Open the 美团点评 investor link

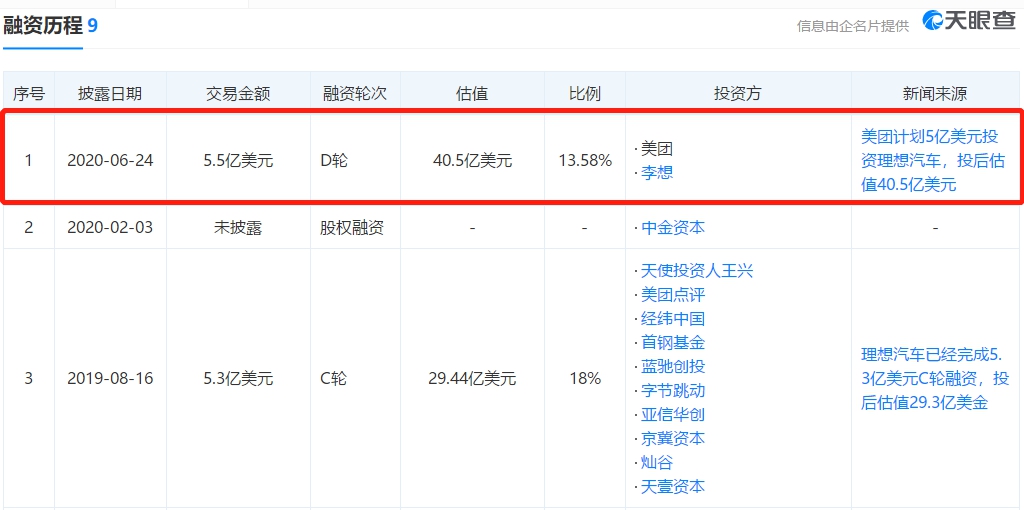click(x=673, y=295)
